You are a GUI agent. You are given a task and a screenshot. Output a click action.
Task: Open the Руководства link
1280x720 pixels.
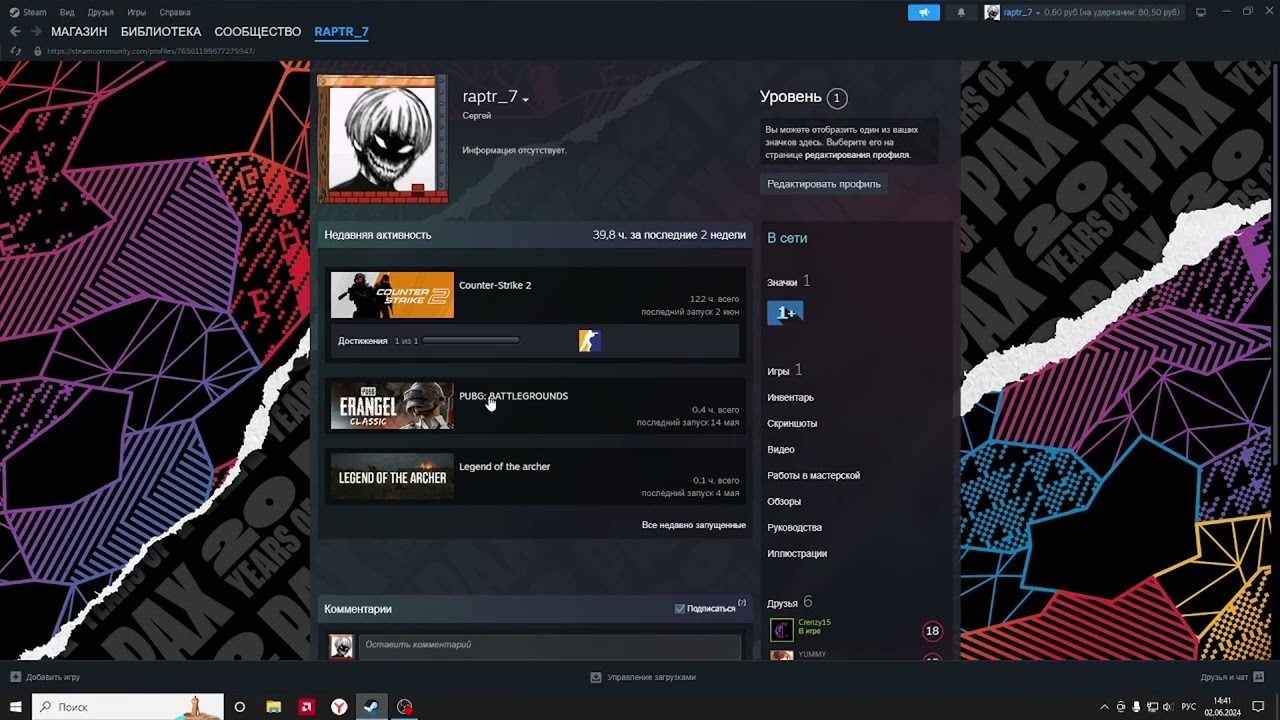point(794,527)
